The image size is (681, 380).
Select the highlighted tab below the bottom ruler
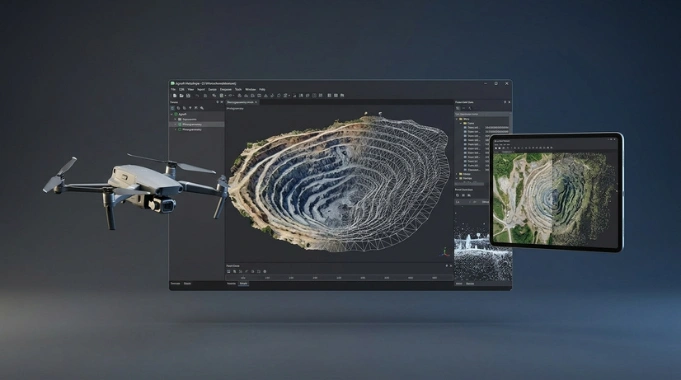[244, 283]
